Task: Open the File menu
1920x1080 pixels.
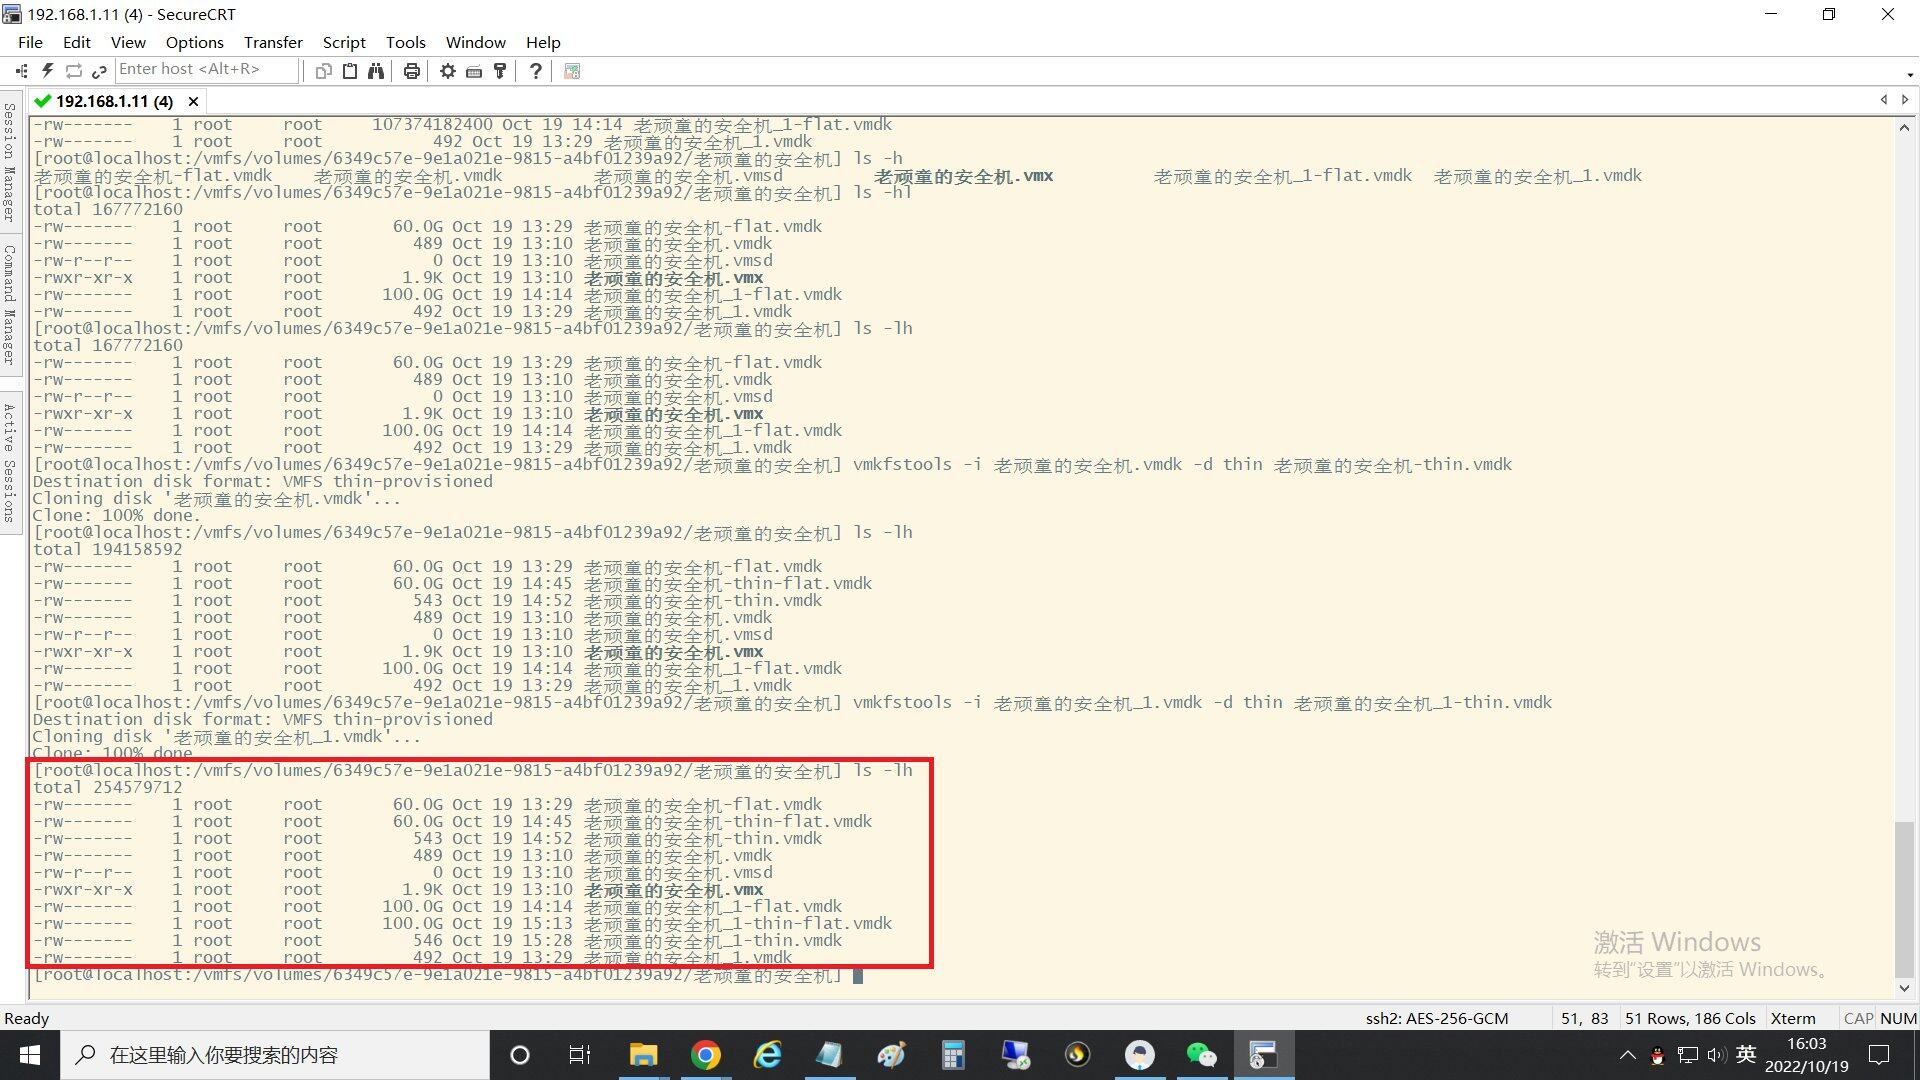Action: click(29, 42)
